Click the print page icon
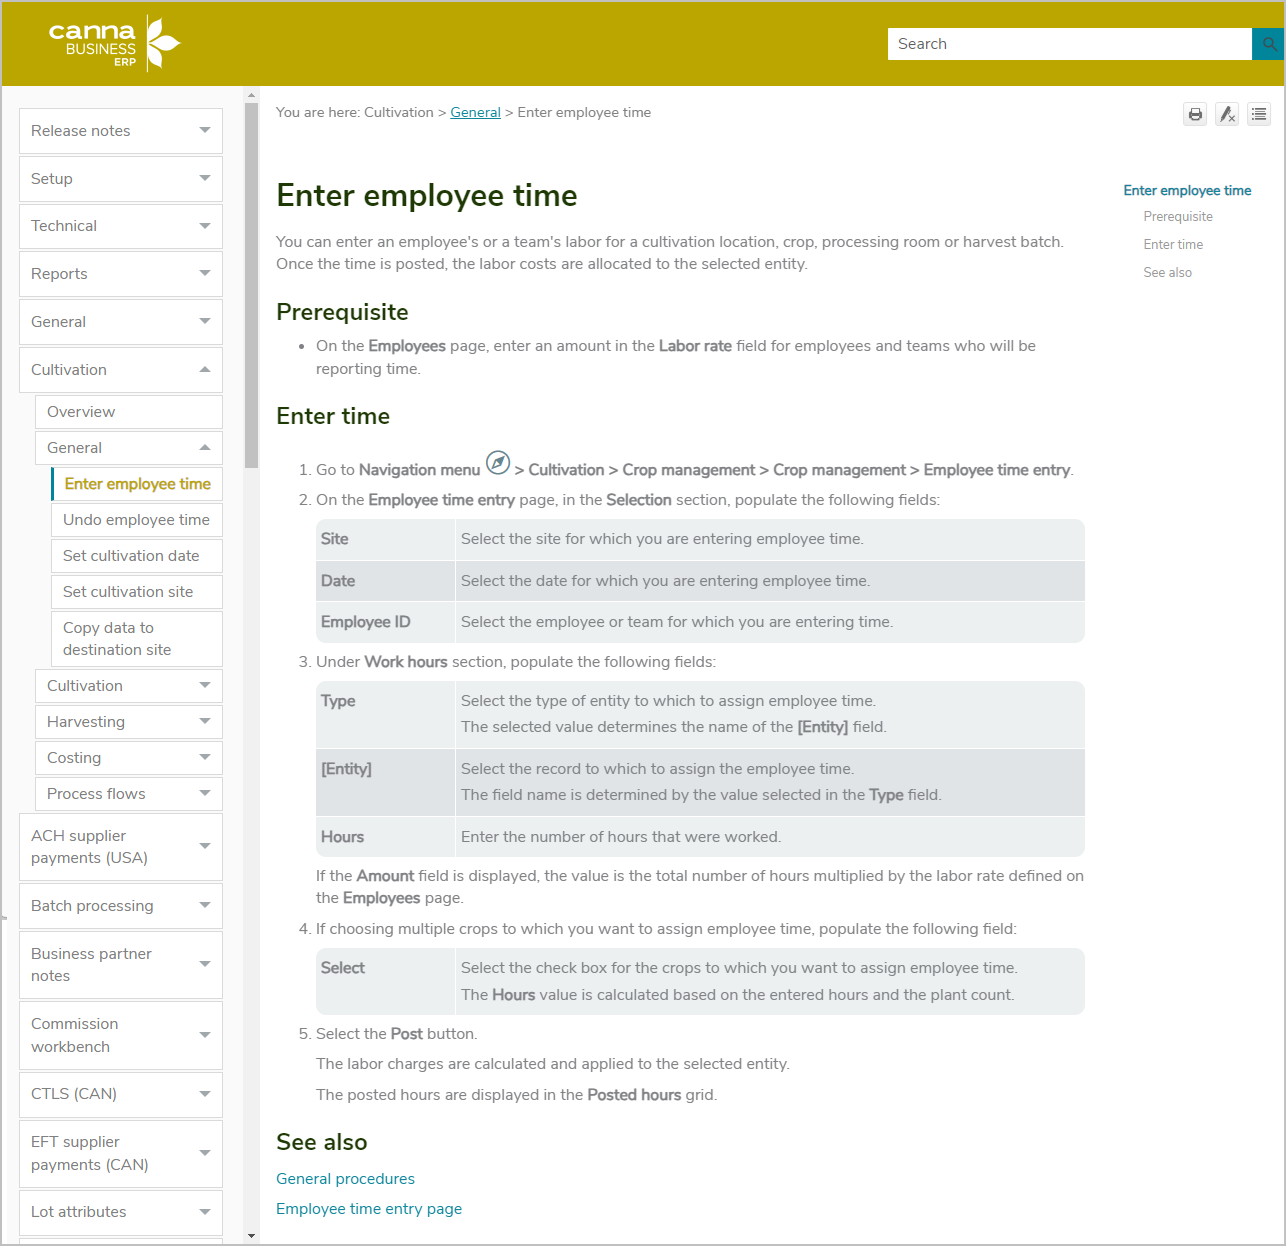 (1195, 114)
